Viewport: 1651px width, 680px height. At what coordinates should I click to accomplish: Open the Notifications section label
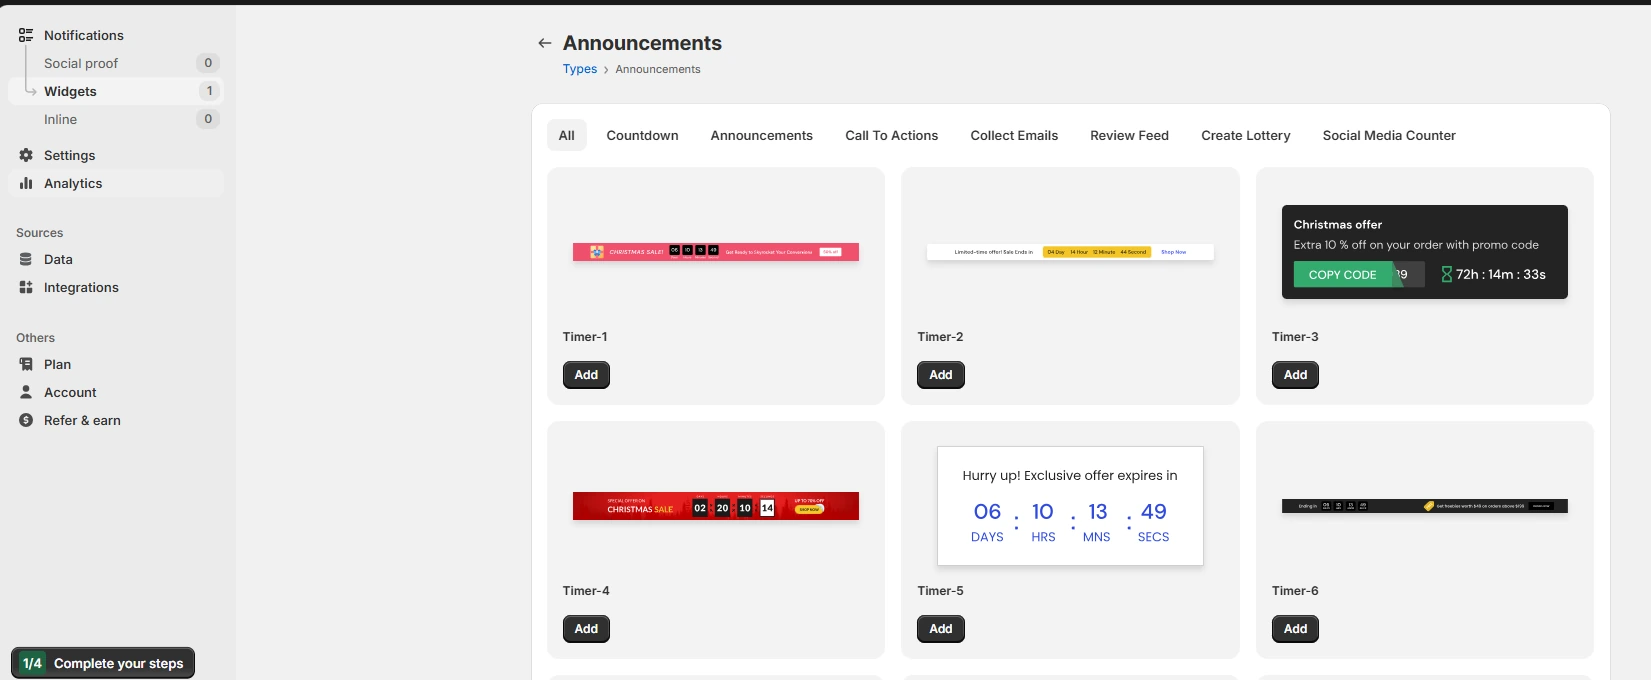(84, 35)
